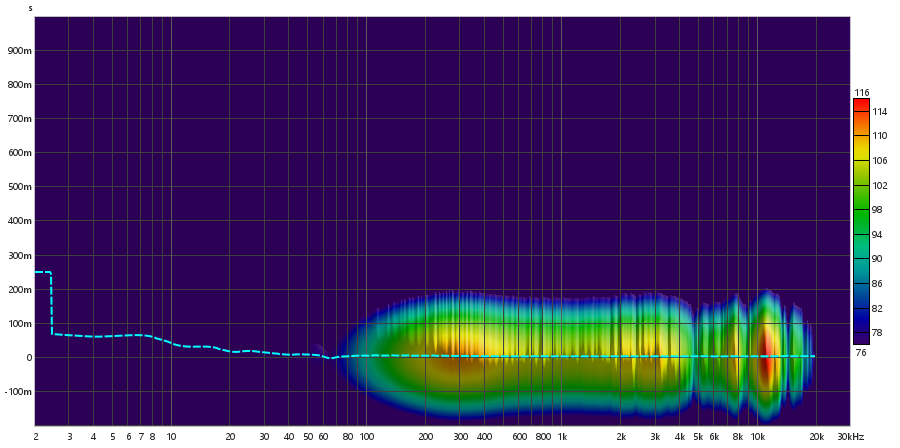Screen dimensions: 900x448
Task: Pick the green 98 level on color legend
Action: (x=861, y=209)
